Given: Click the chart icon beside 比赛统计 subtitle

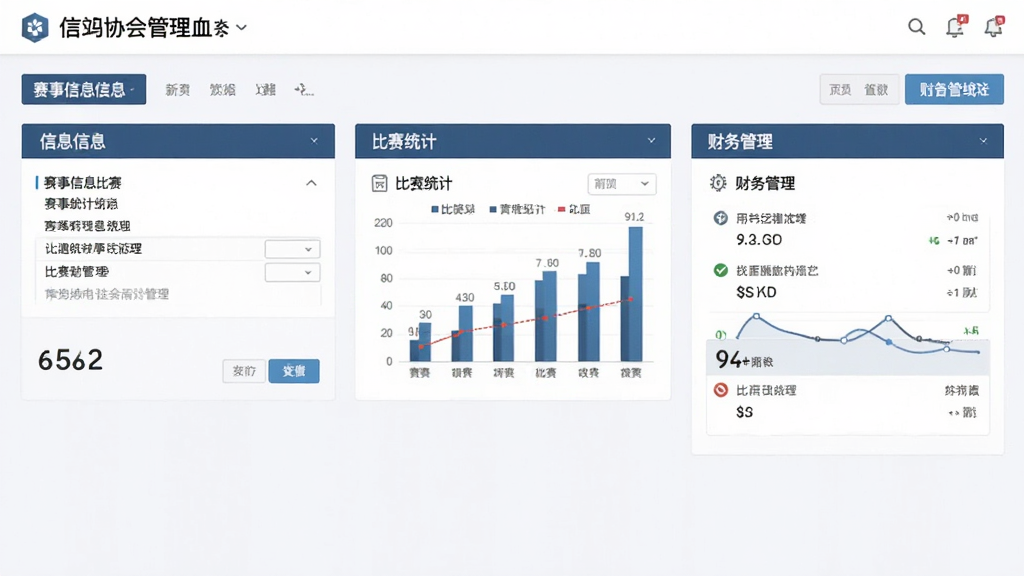Looking at the screenshot, I should [x=379, y=184].
